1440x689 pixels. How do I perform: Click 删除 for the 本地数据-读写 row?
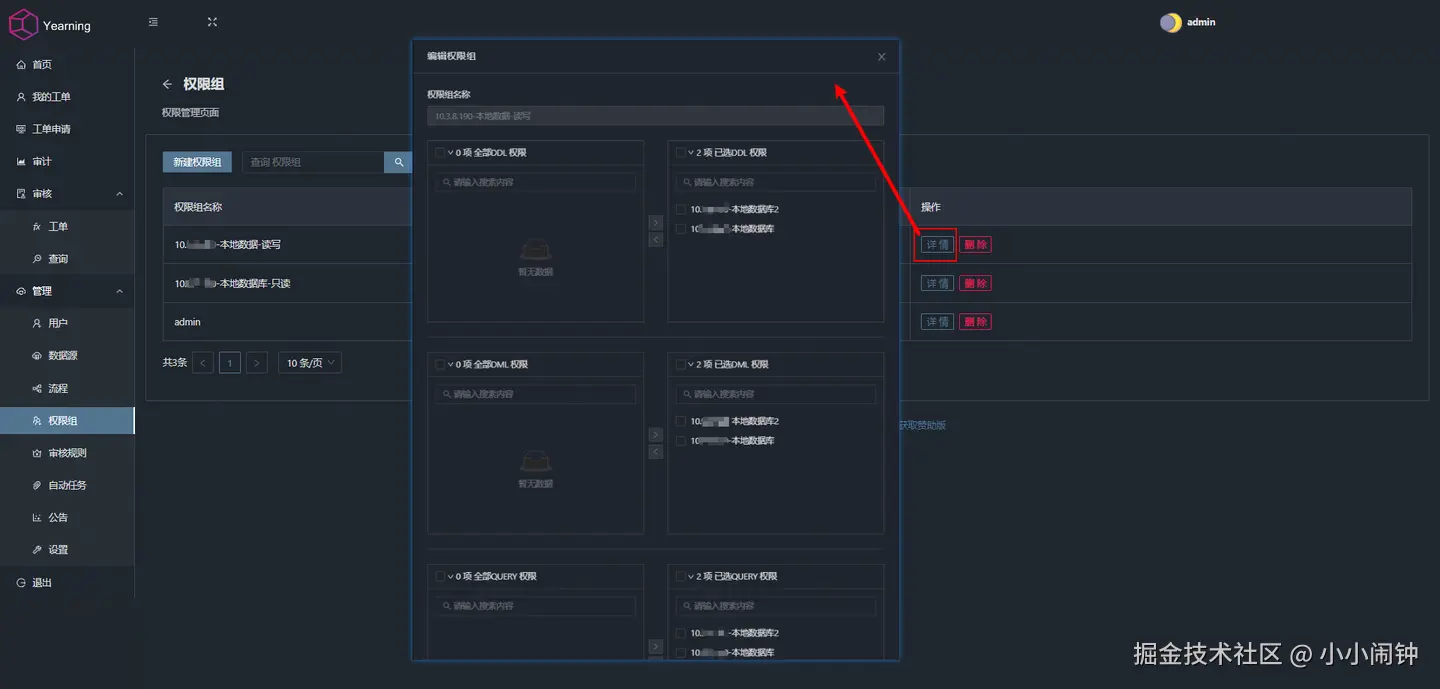[975, 245]
